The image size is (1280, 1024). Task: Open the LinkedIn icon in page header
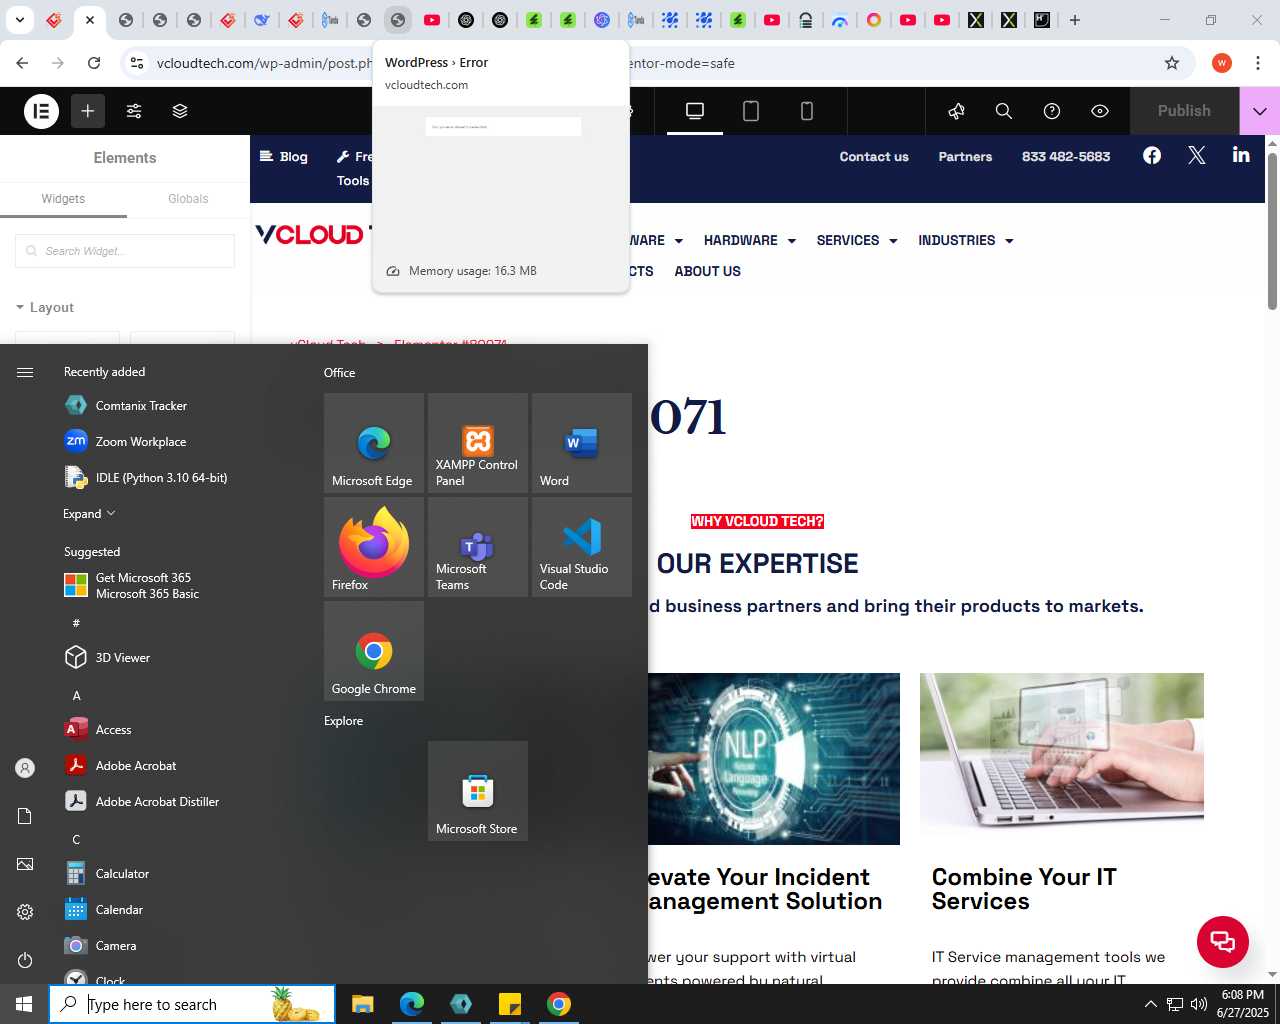pyautogui.click(x=1241, y=154)
